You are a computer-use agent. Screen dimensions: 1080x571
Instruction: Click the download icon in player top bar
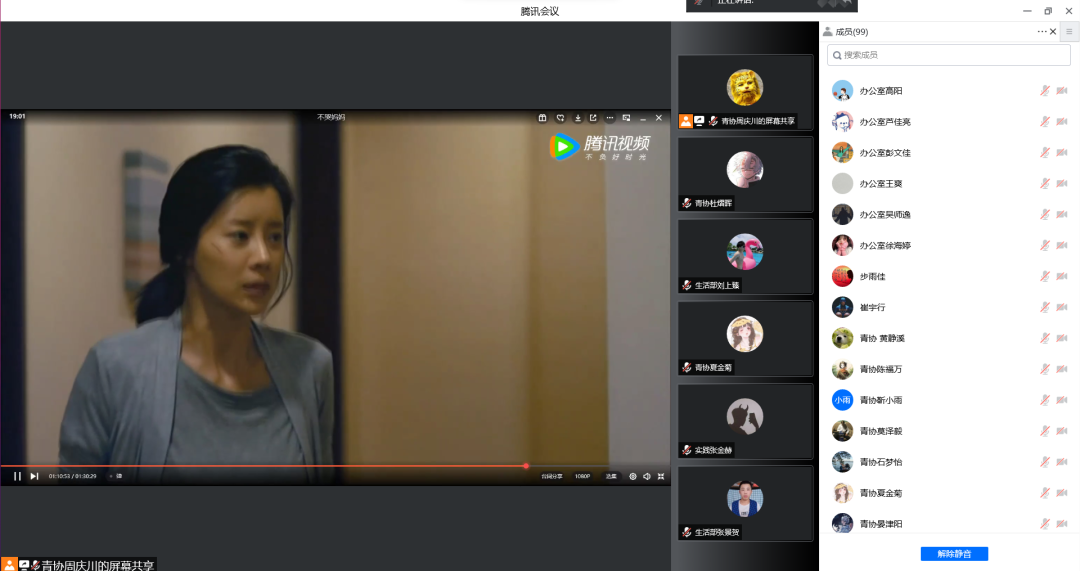(577, 117)
